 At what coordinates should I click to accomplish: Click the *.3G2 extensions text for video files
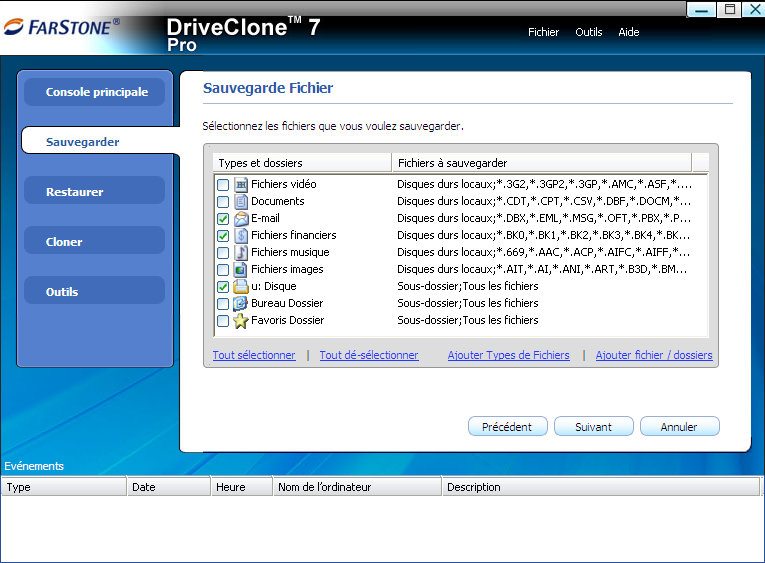(x=544, y=184)
